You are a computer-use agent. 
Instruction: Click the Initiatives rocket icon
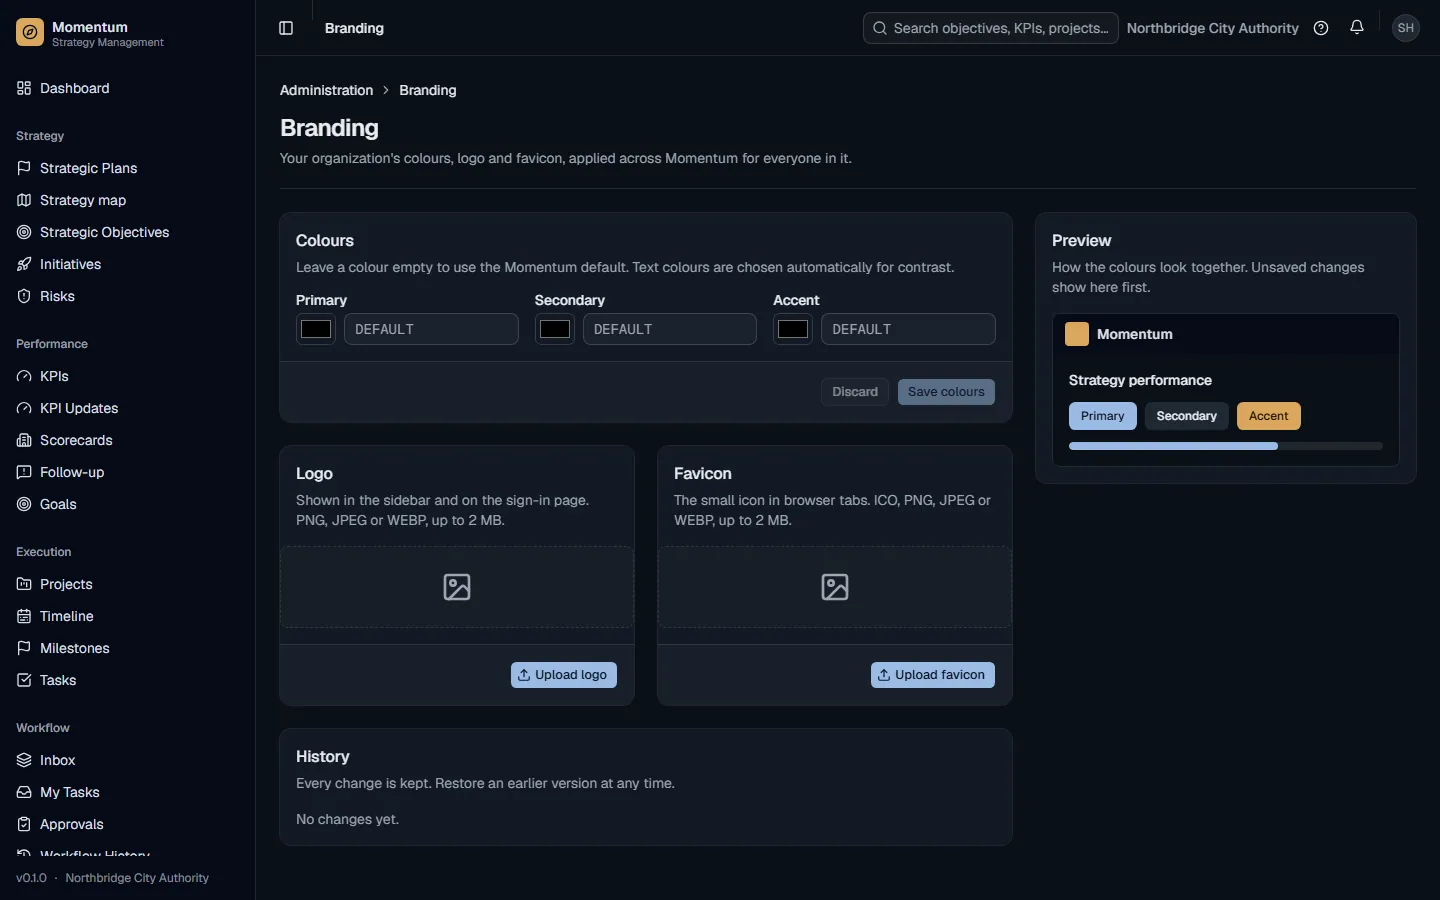[24, 264]
